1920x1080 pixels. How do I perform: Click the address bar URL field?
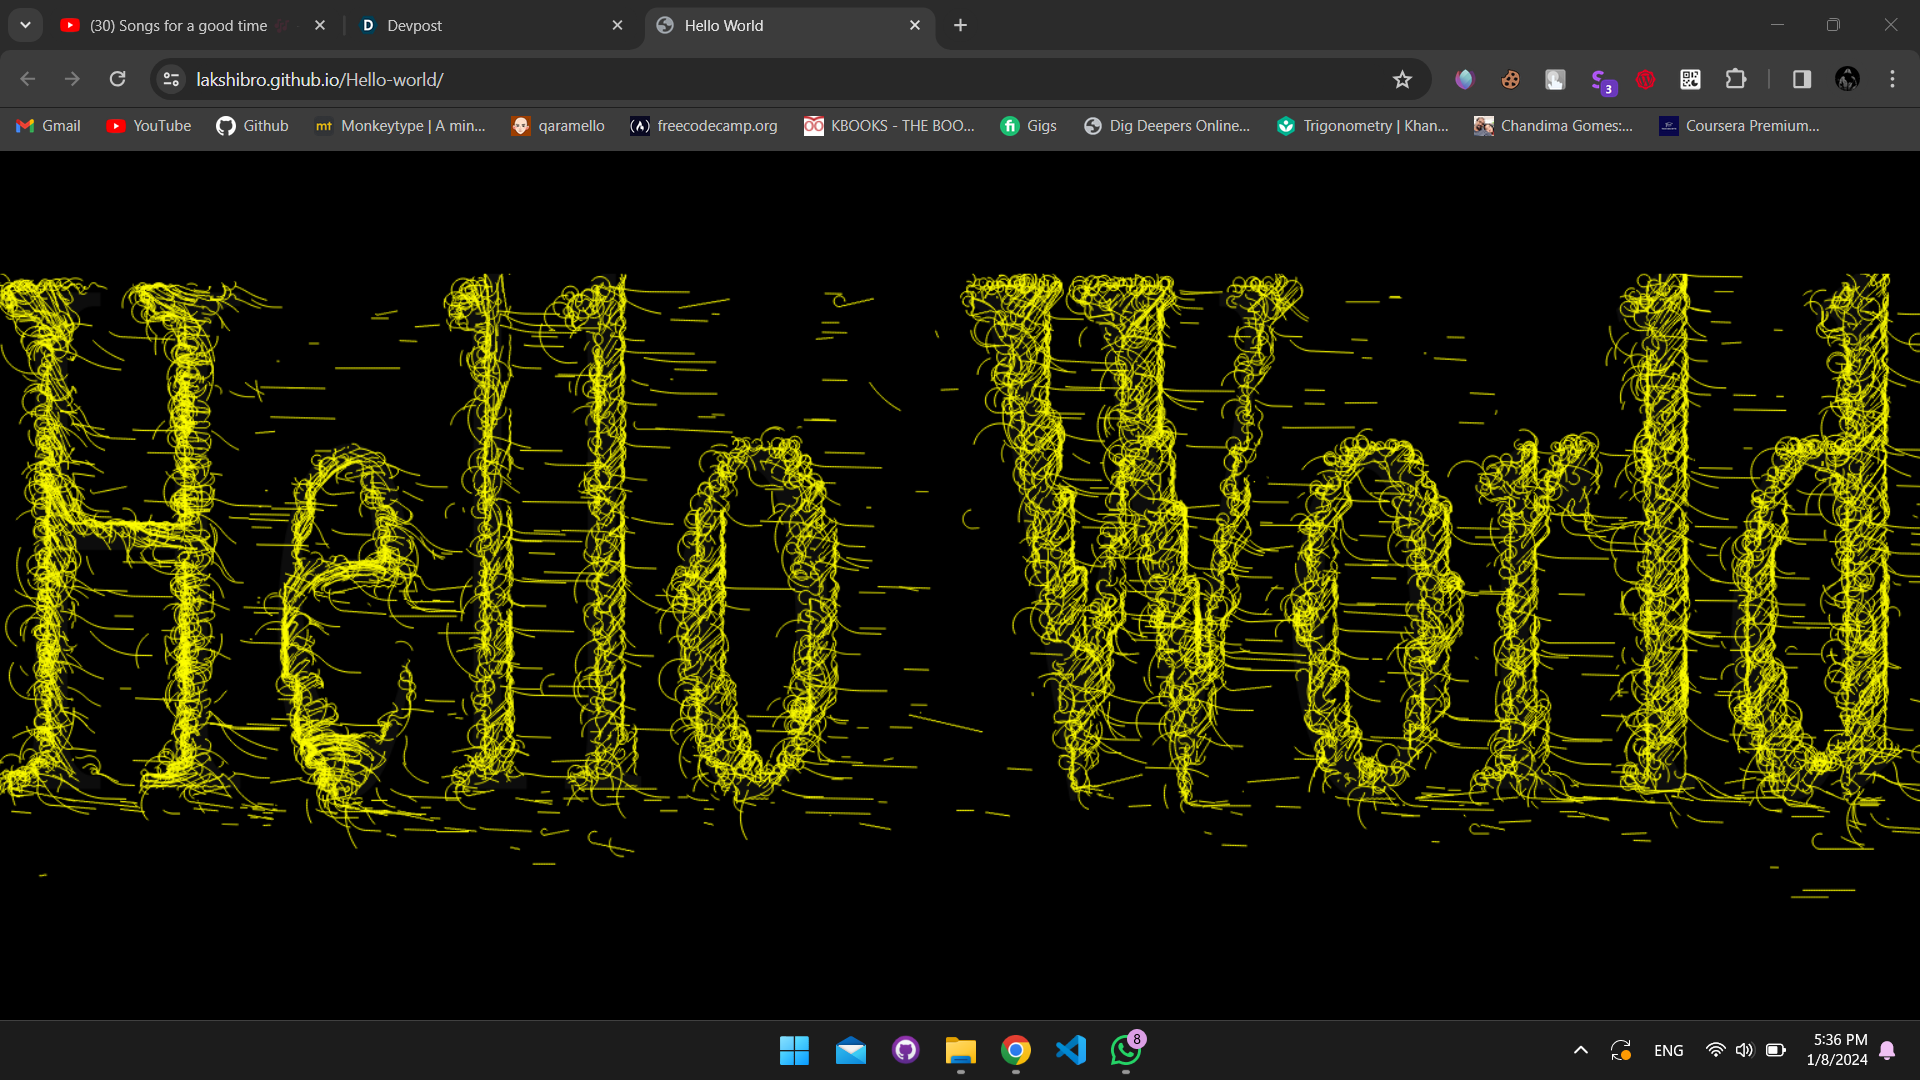[700, 79]
